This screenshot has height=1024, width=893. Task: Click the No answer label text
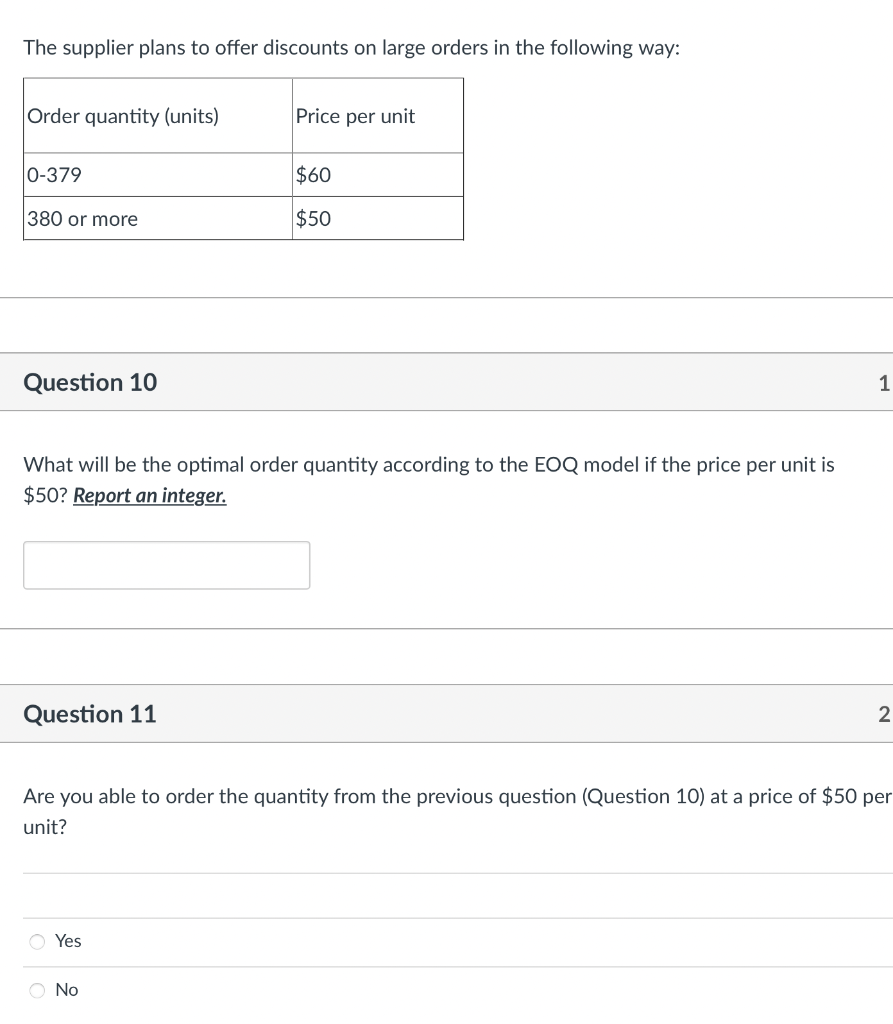[67, 990]
